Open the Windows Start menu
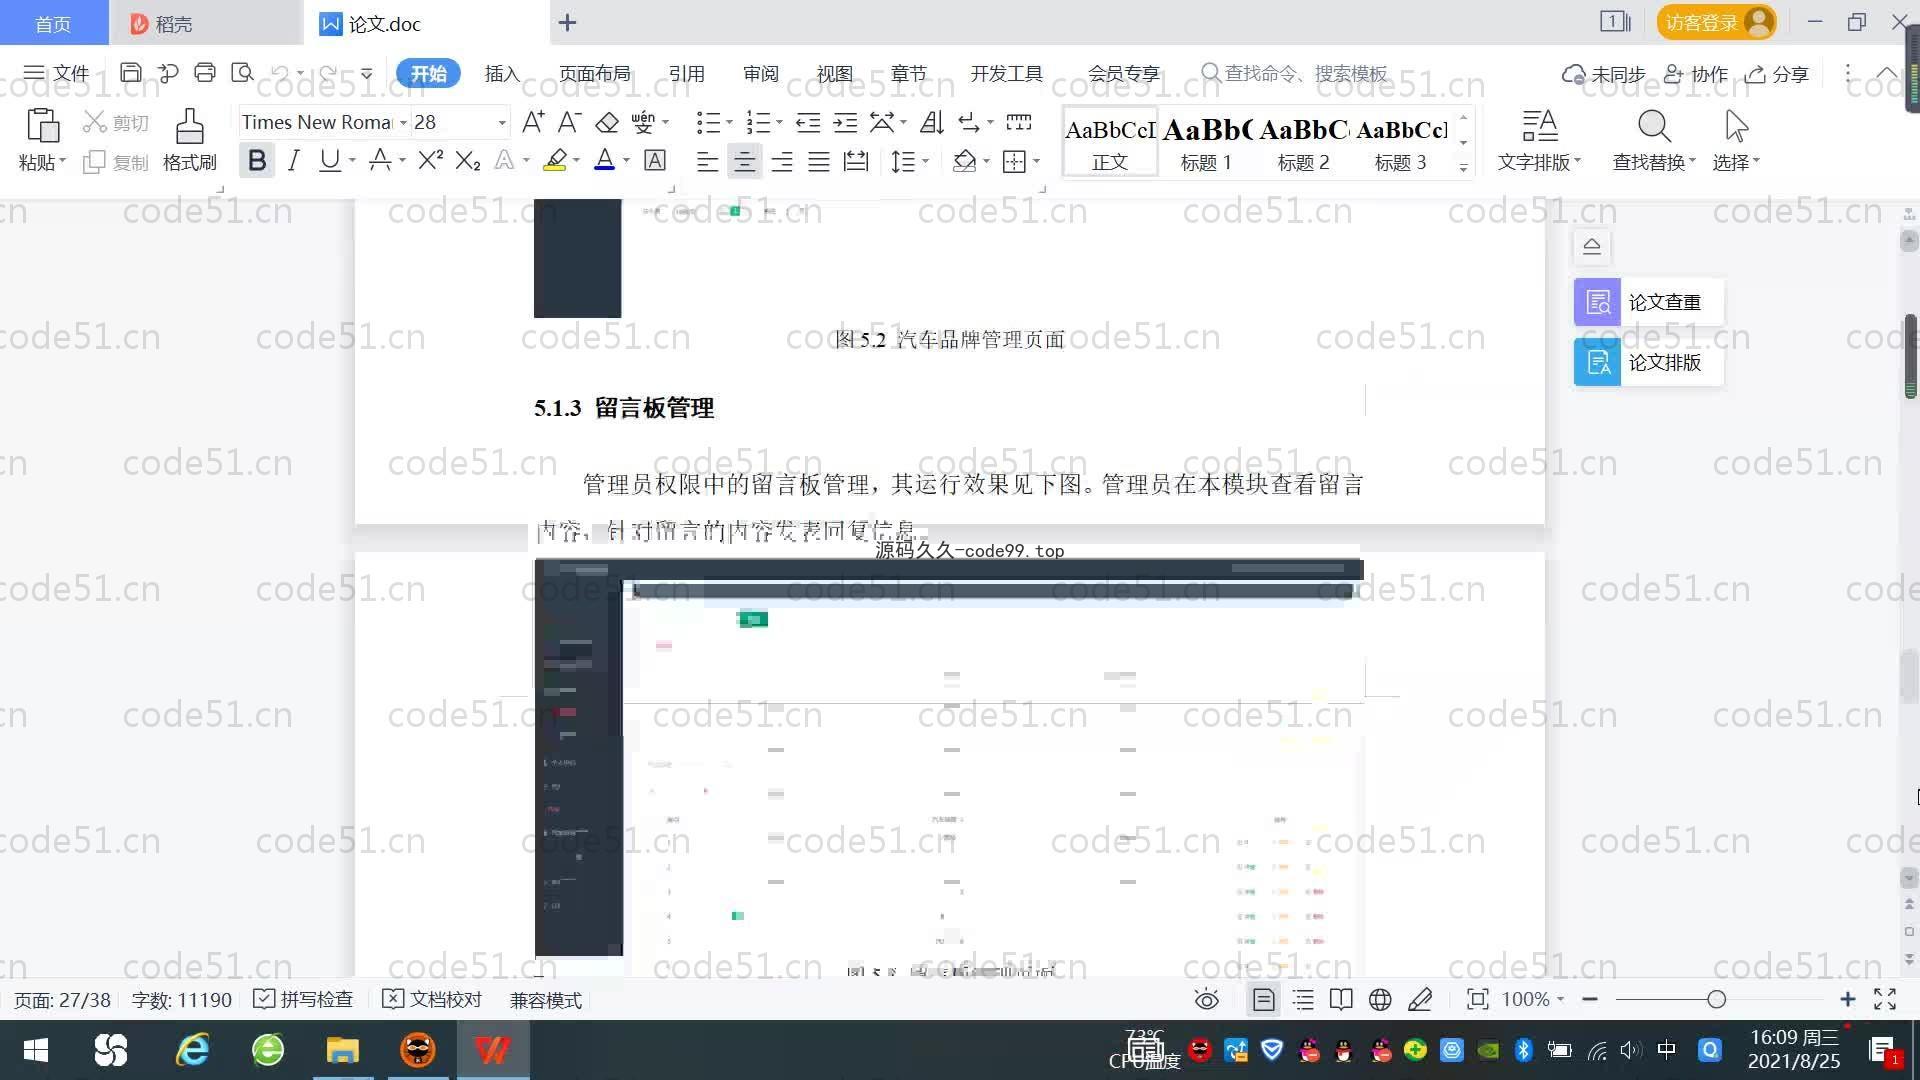 pos(35,1050)
